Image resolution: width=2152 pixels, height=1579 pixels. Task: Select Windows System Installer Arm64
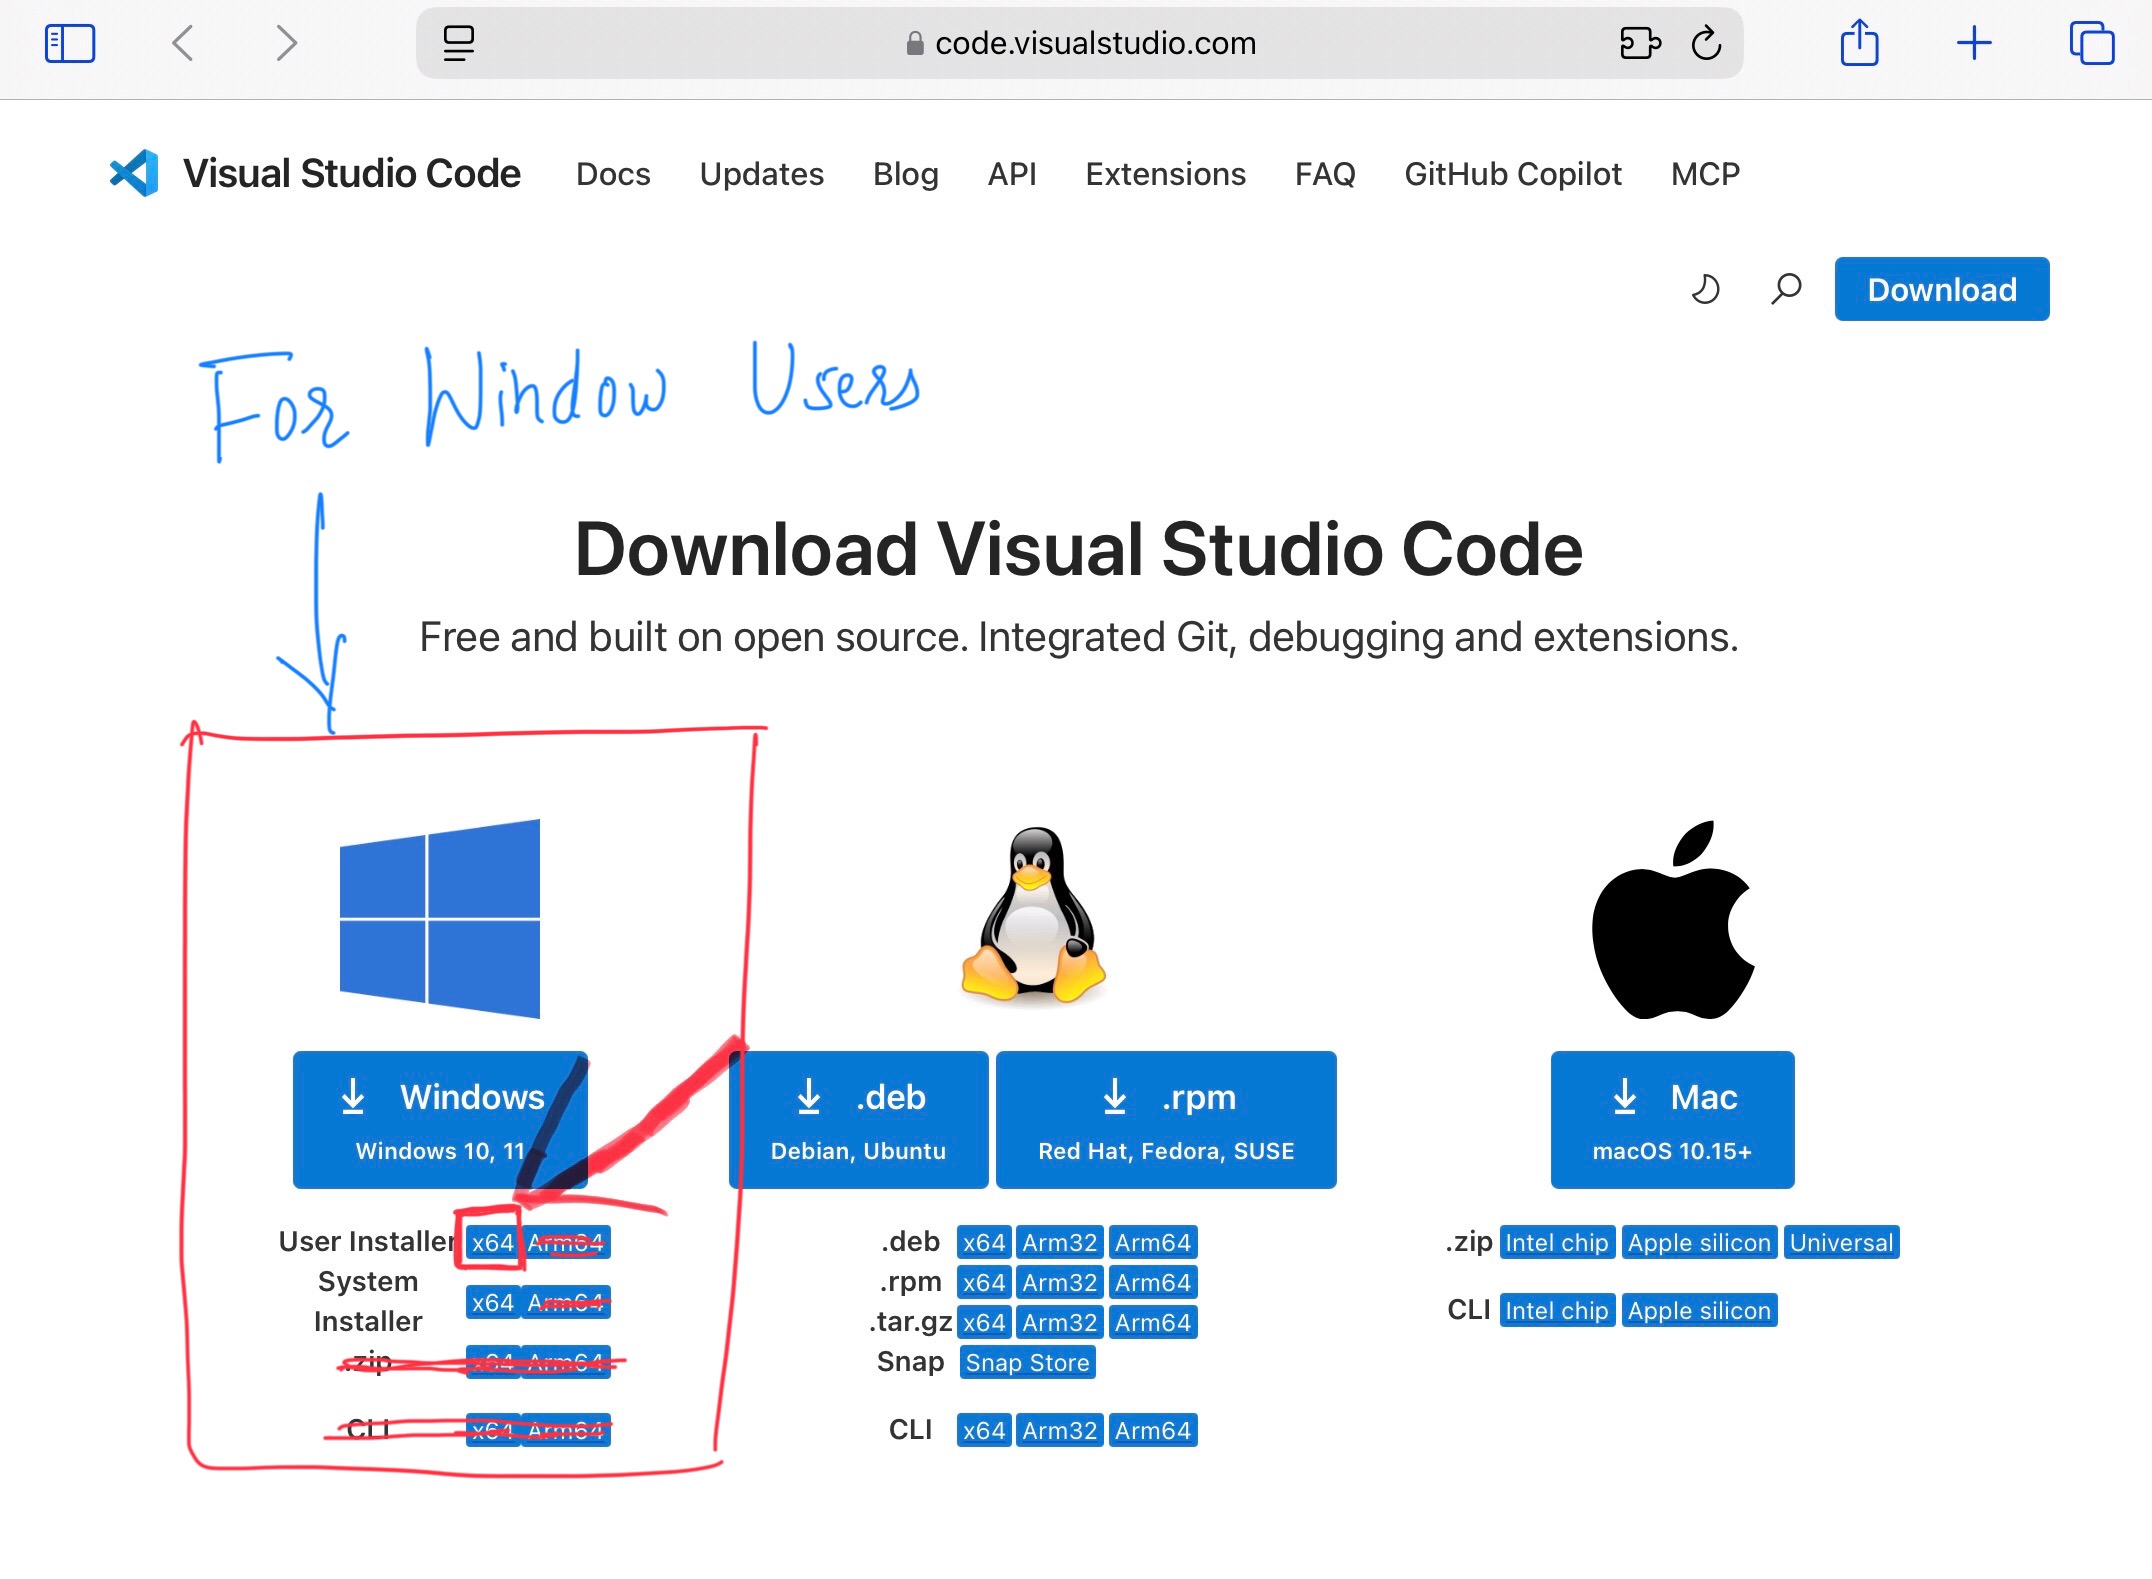click(x=566, y=1303)
